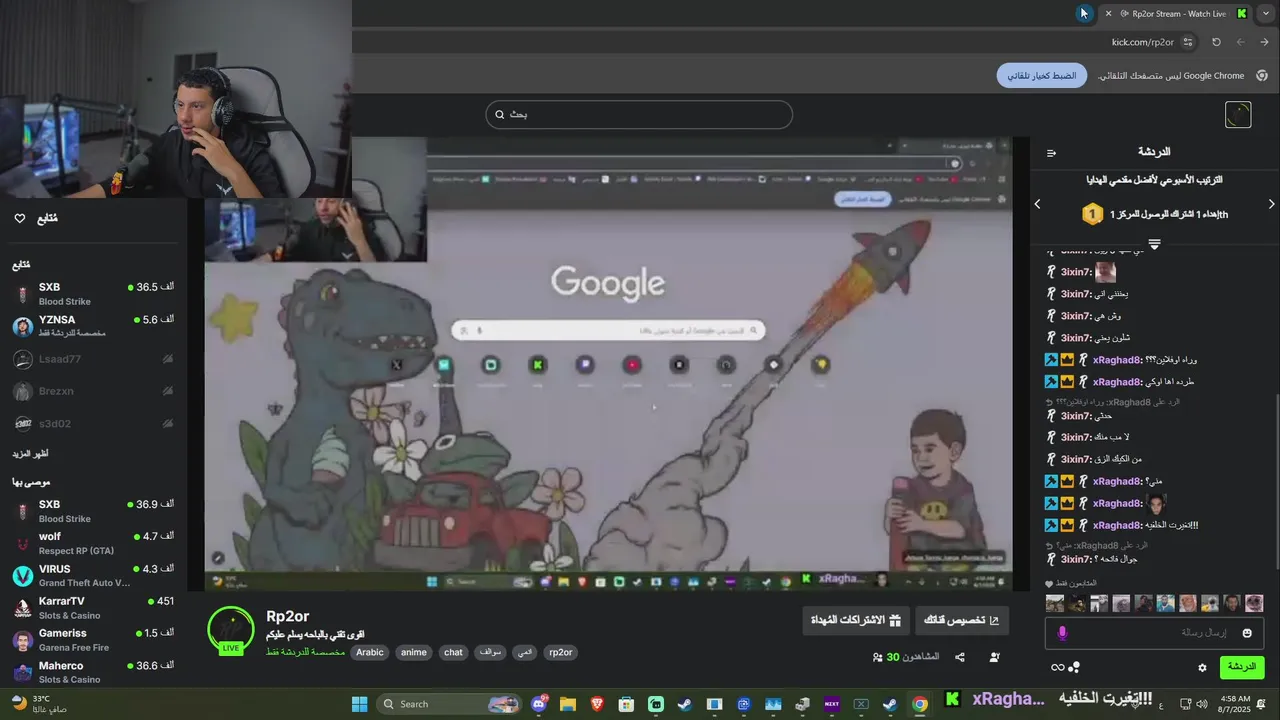The width and height of the screenshot is (1280, 720).
Task: Open chat settings gear icon
Action: click(x=1202, y=667)
